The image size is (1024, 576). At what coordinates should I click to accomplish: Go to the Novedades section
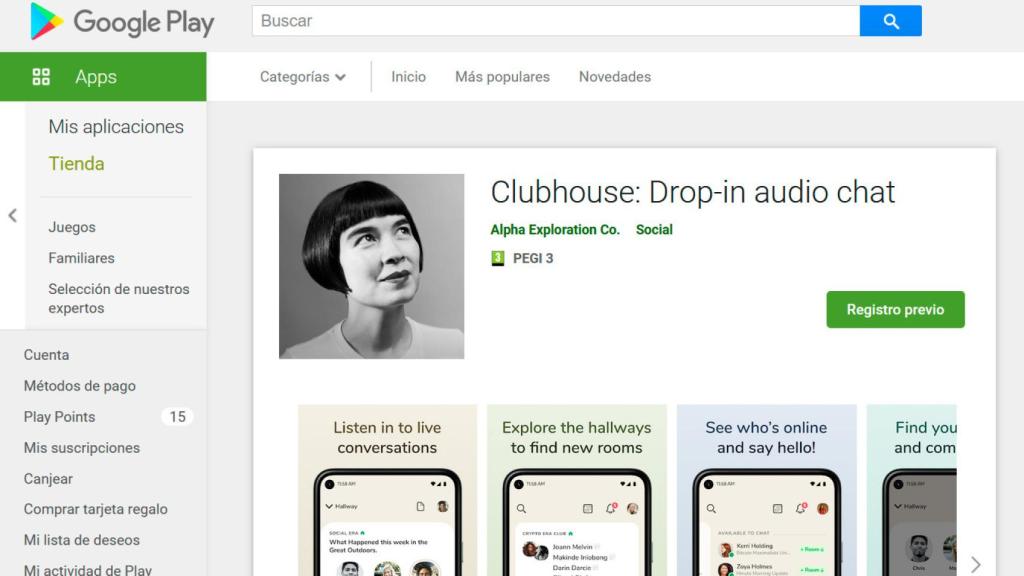[x=614, y=76]
